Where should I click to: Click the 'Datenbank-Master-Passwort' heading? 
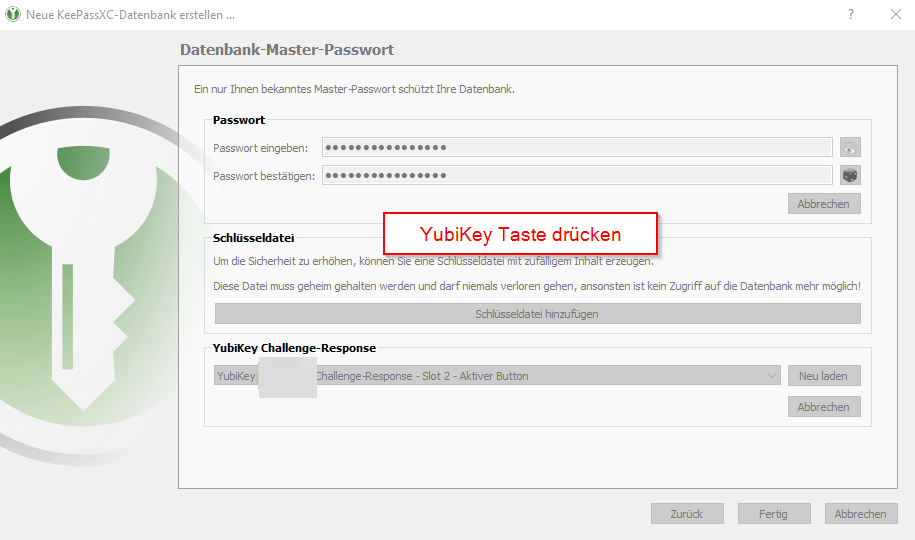pos(287,50)
